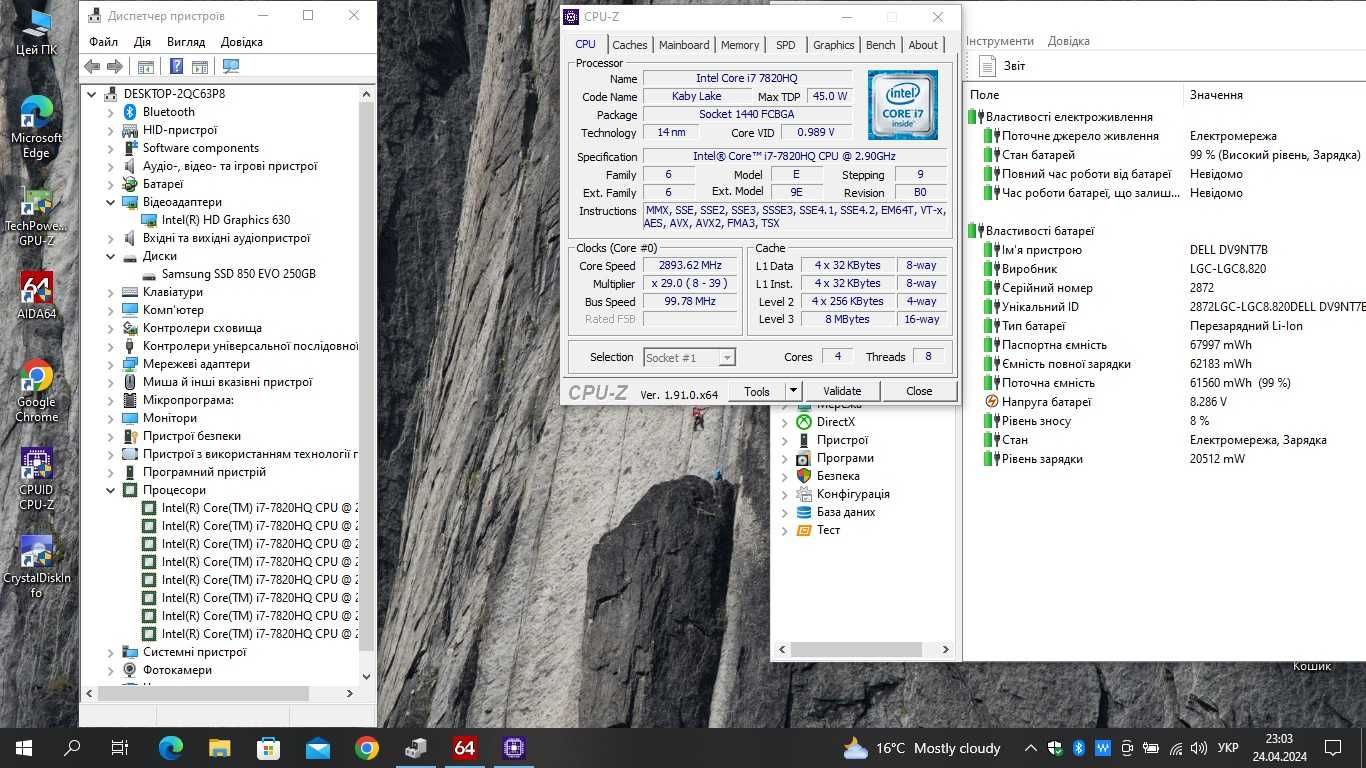Open Цей ПК desktop icon

(37, 33)
